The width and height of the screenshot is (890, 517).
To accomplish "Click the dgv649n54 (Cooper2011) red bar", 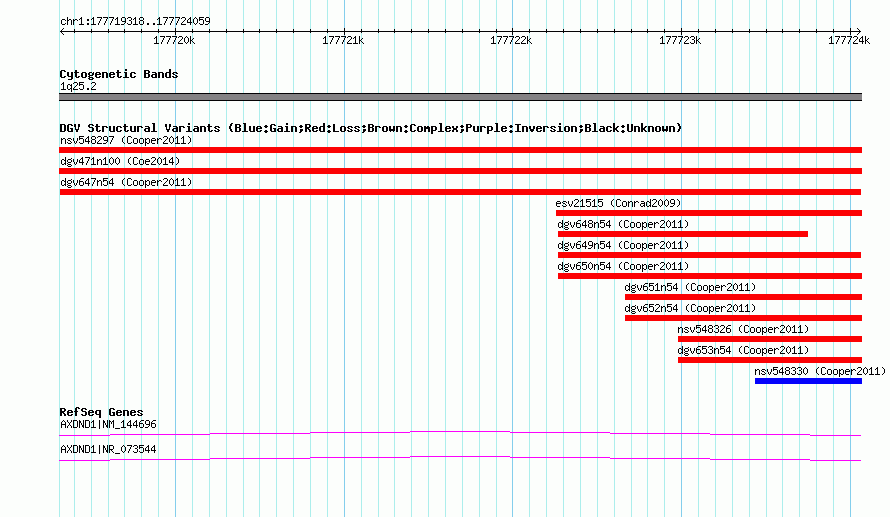I will coord(710,255).
